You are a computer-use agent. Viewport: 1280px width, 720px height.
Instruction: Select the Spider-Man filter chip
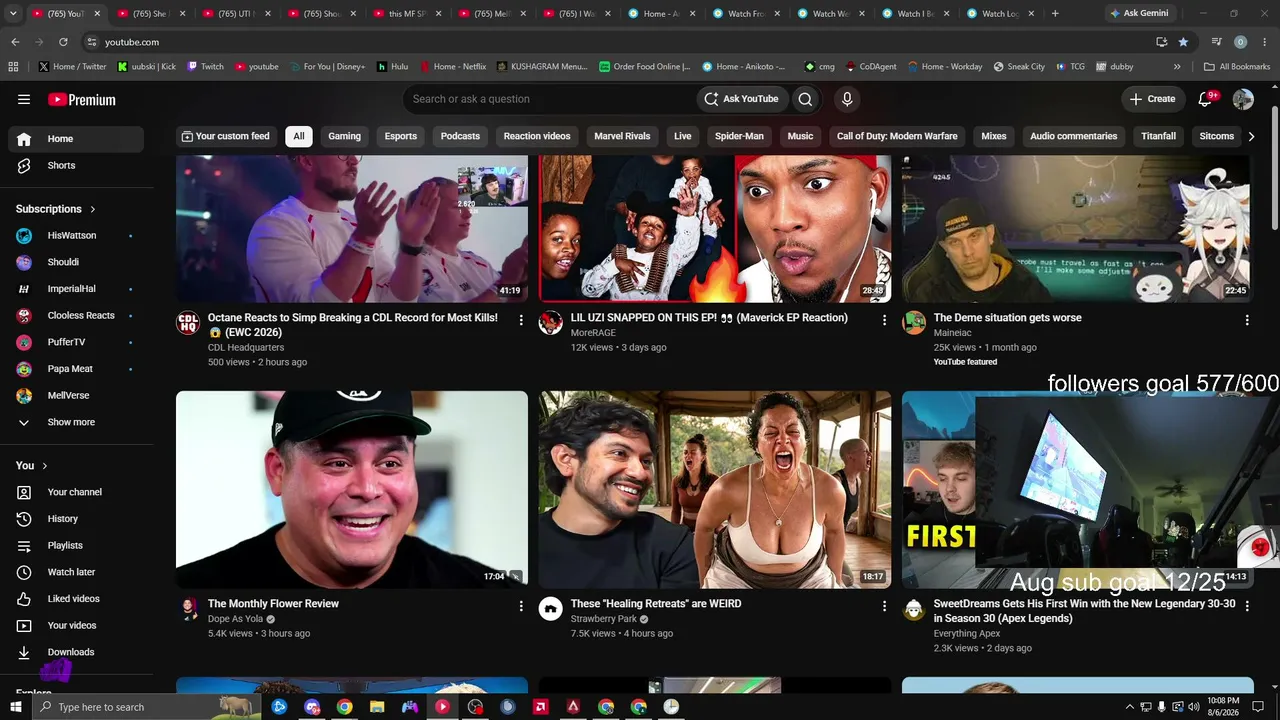[x=739, y=136]
